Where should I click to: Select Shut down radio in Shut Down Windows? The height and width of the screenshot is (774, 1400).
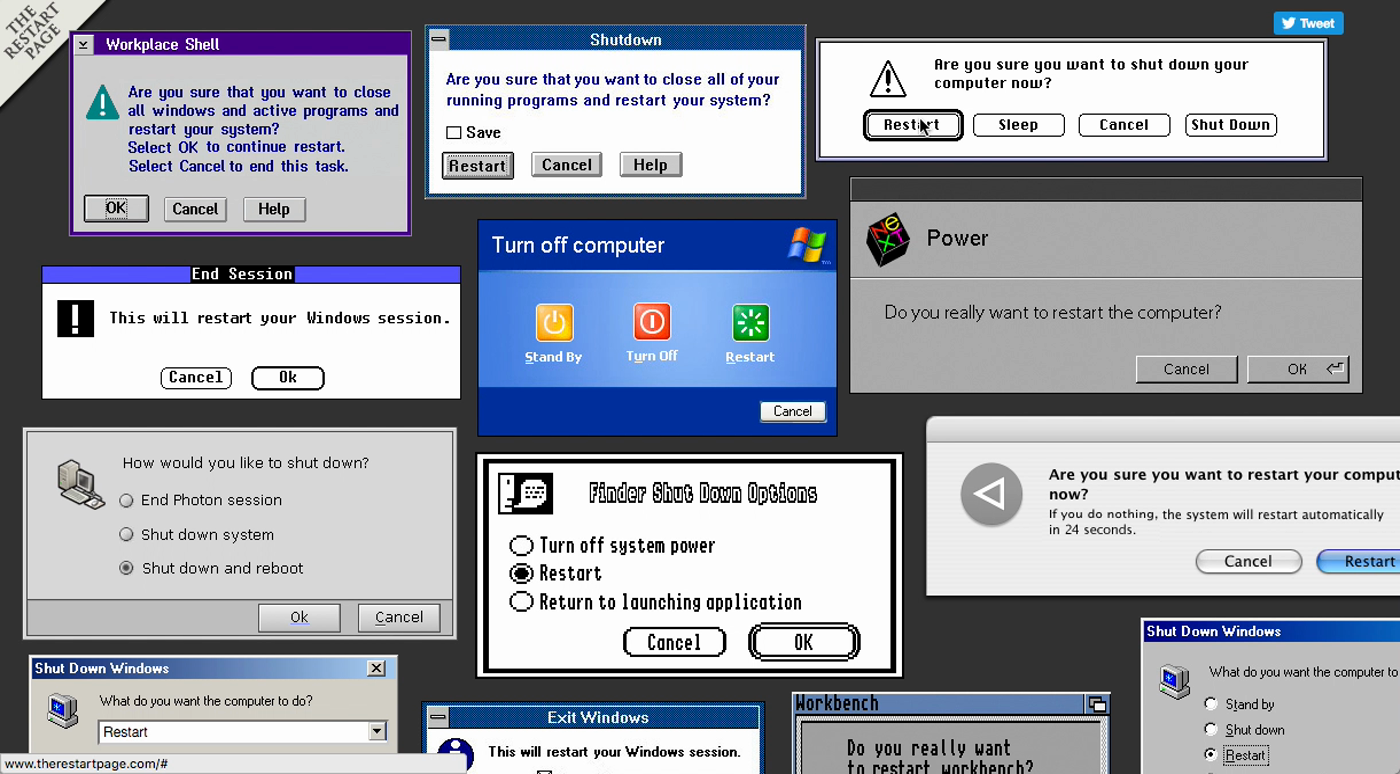pyautogui.click(x=1211, y=729)
